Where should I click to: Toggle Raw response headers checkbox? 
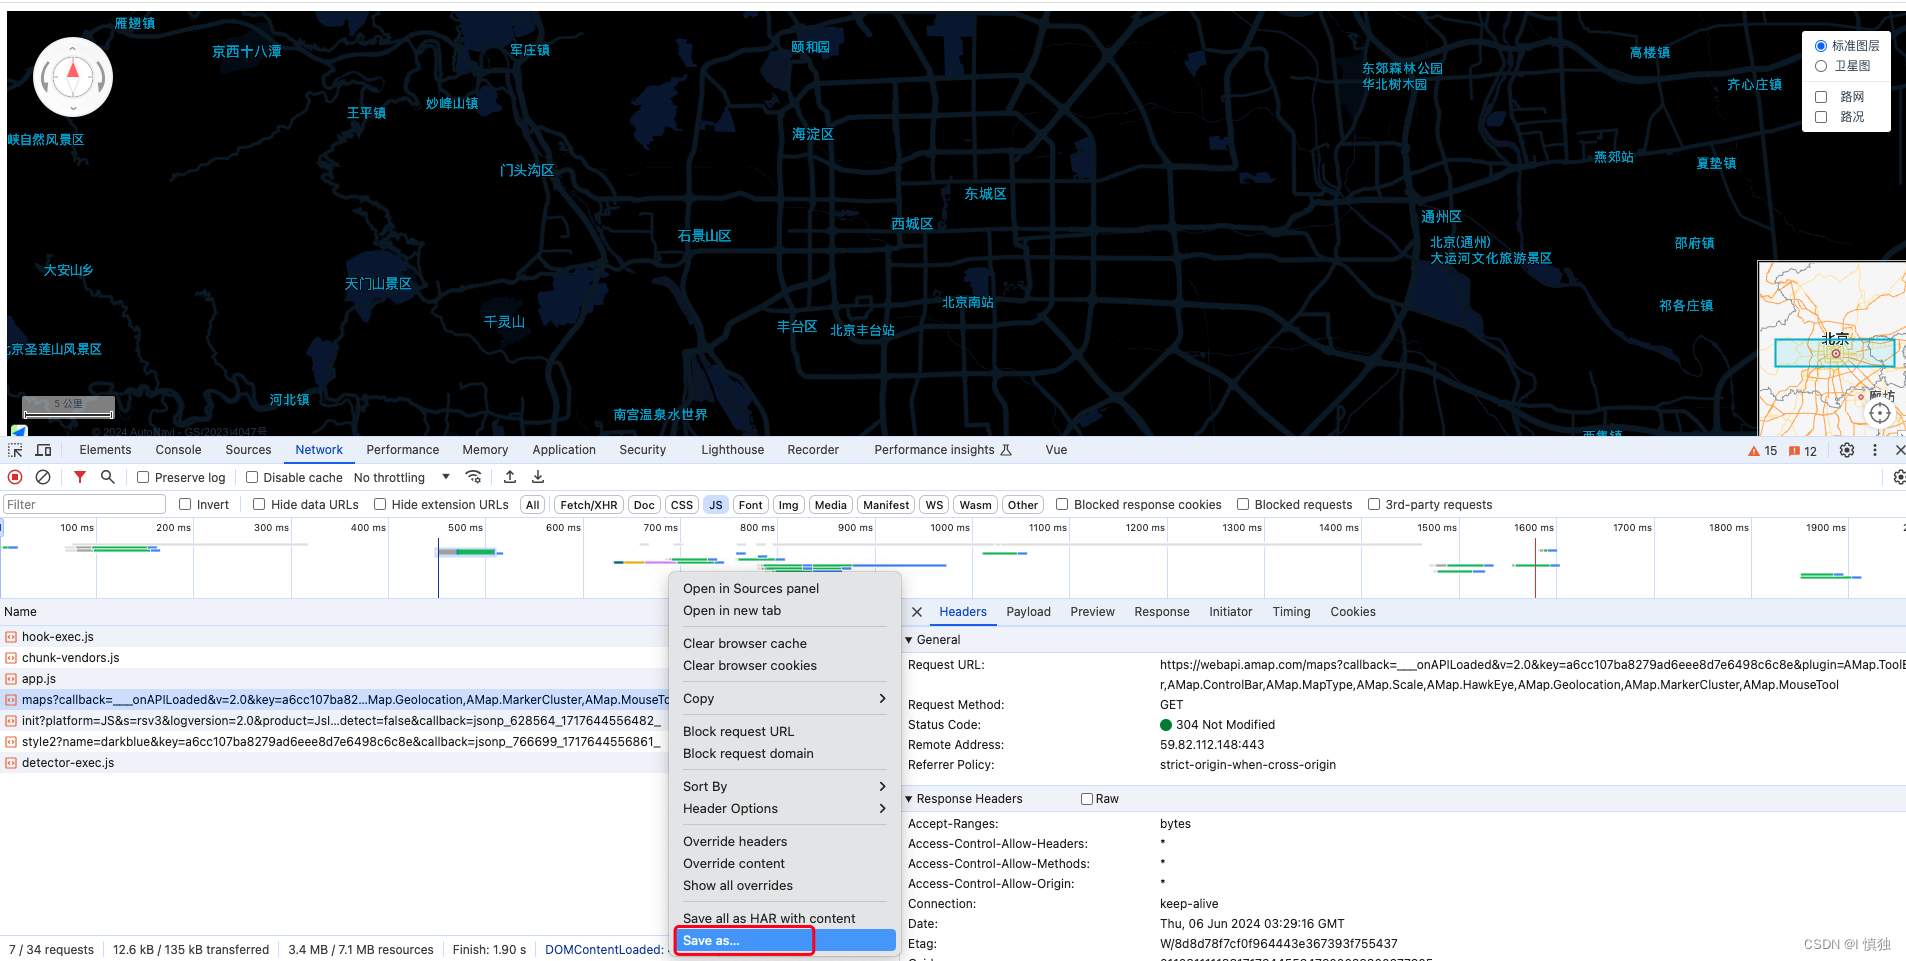coord(1087,799)
